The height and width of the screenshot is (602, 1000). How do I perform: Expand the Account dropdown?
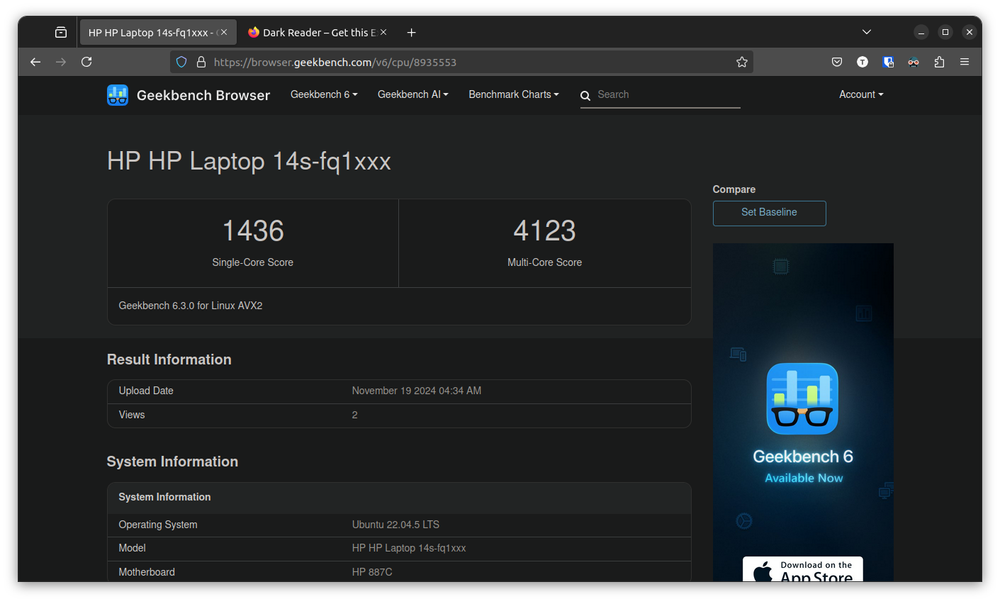tap(860, 94)
